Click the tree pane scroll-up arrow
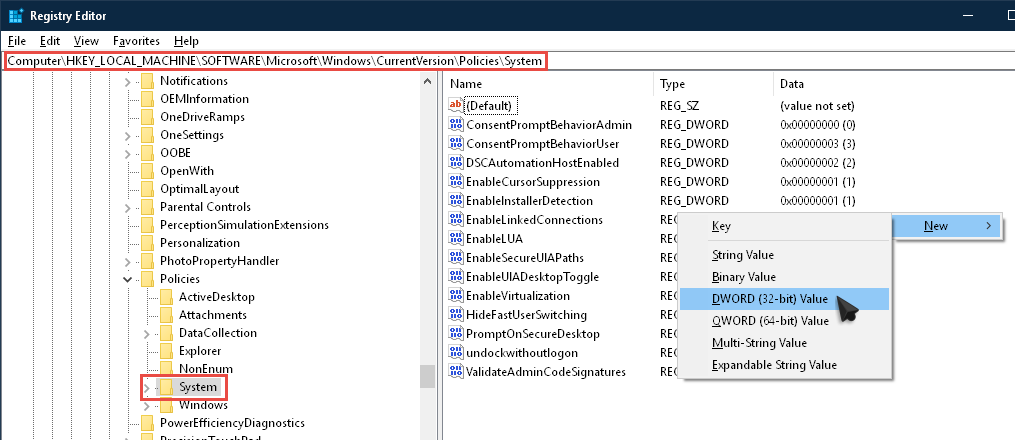 pyautogui.click(x=427, y=82)
